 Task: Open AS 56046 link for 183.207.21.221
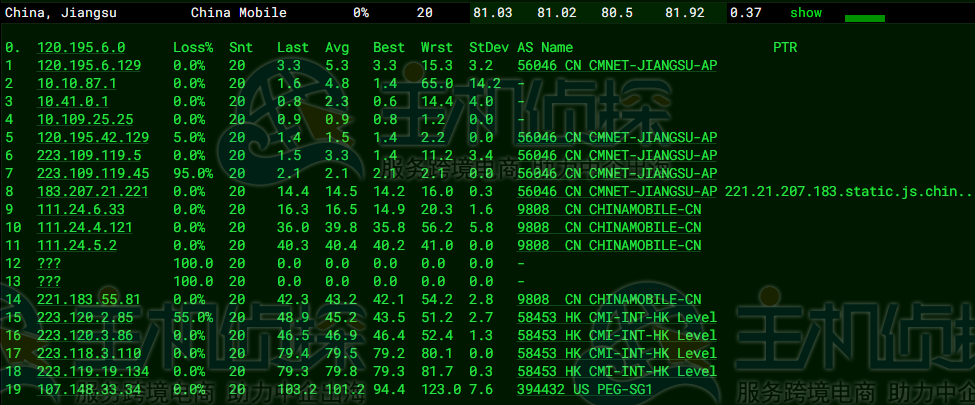click(617, 192)
